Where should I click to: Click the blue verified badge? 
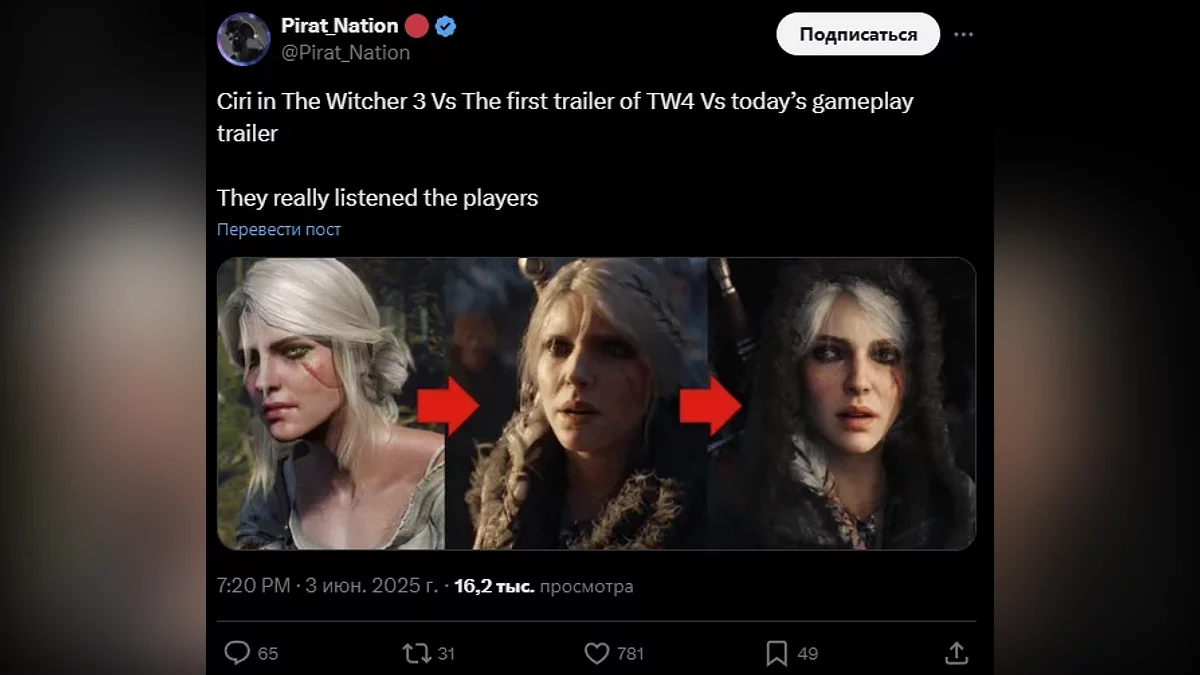(x=446, y=26)
